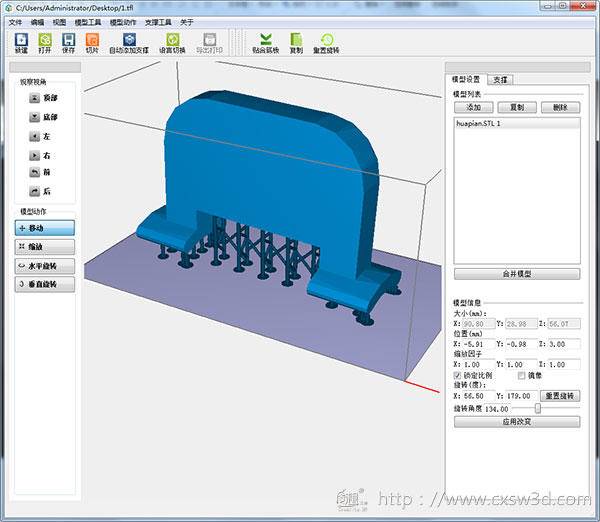Toggle the 锁定比例 lock ratio checkbox
Viewport: 600px width, 522px height.
[458, 375]
